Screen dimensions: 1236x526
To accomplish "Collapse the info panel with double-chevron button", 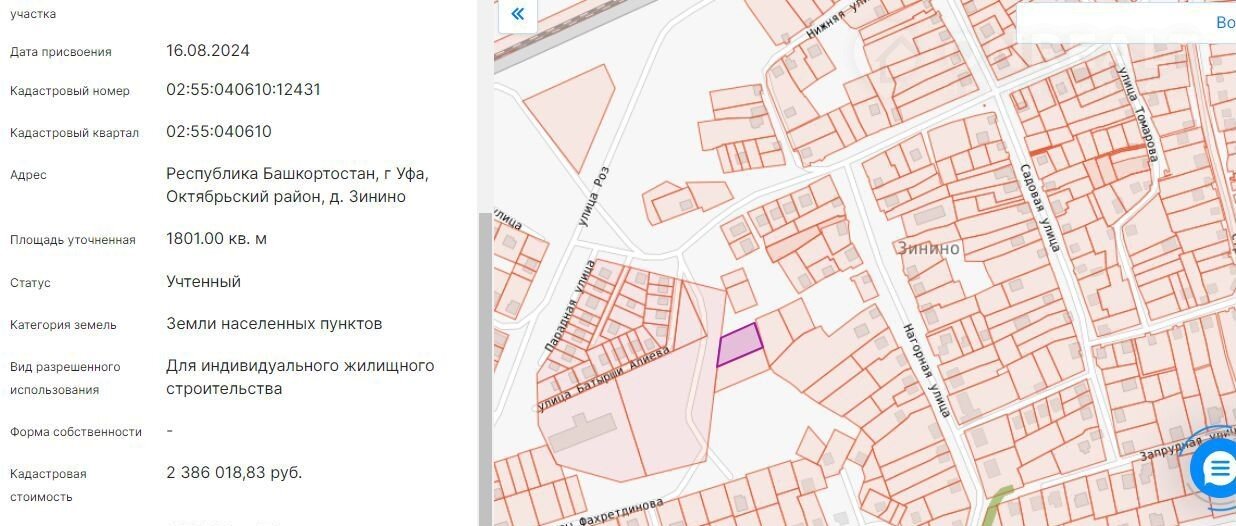I will pyautogui.click(x=516, y=15).
